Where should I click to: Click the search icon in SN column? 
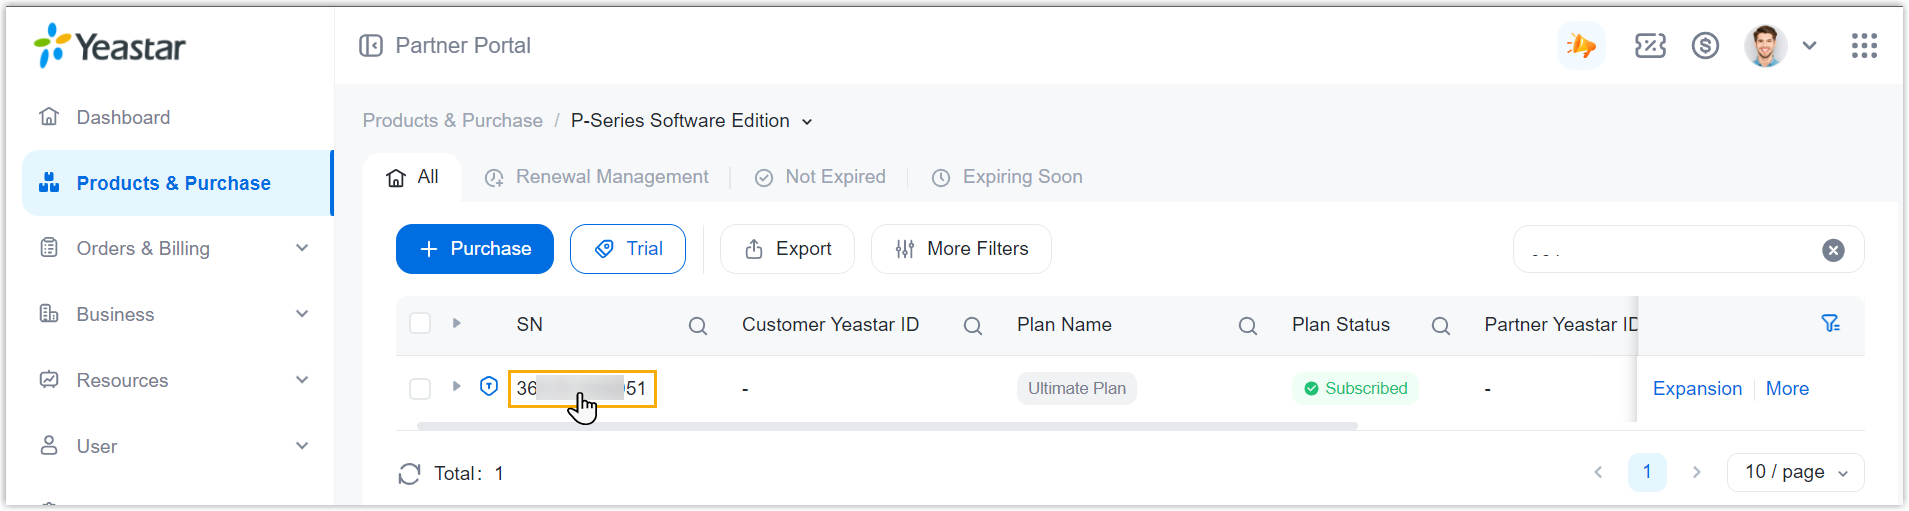(698, 326)
